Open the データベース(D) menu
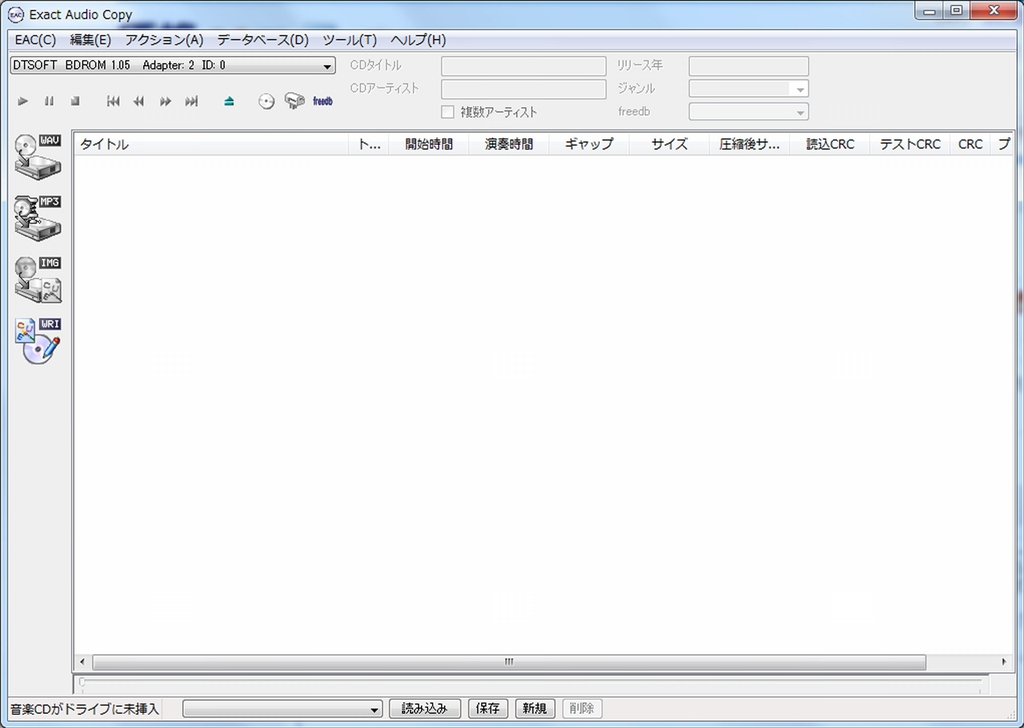The image size is (1024, 728). click(x=263, y=40)
